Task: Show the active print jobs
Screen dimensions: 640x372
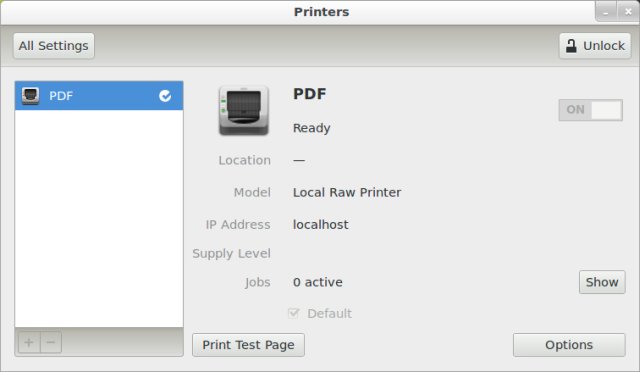Action: (602, 282)
